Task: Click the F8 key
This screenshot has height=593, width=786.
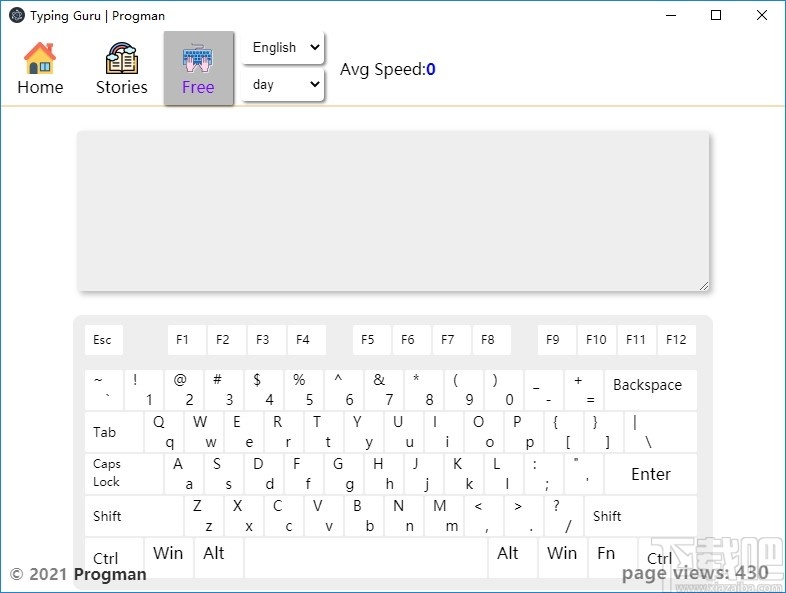Action: (x=492, y=340)
